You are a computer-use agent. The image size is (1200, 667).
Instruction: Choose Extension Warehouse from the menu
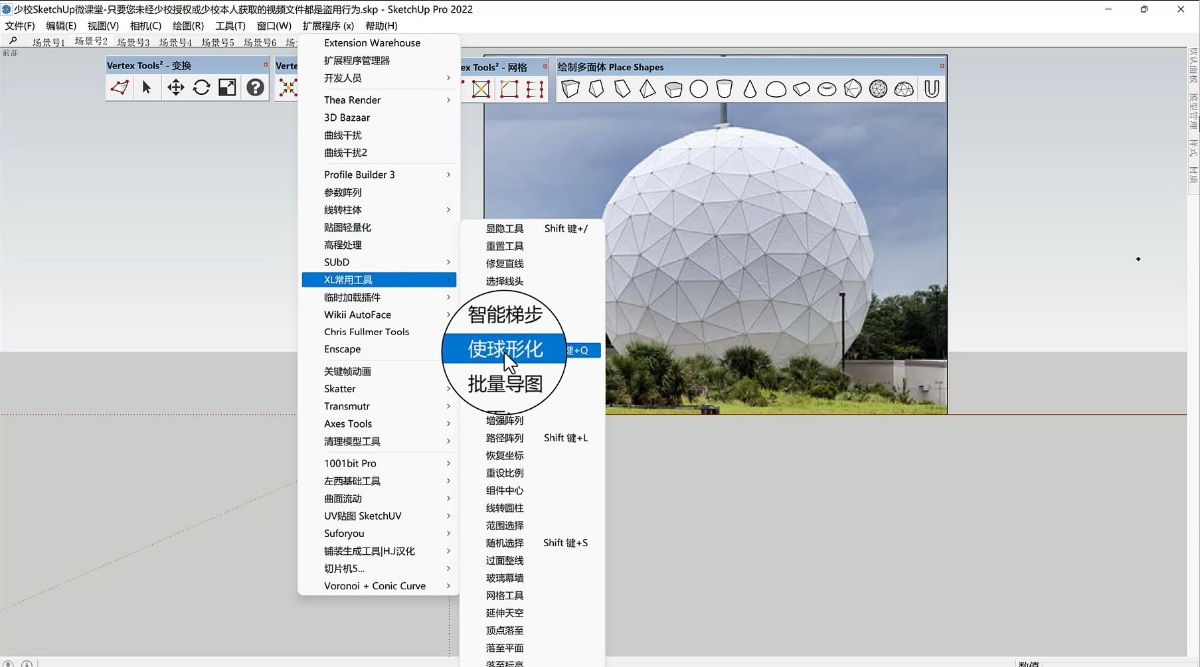tap(372, 43)
